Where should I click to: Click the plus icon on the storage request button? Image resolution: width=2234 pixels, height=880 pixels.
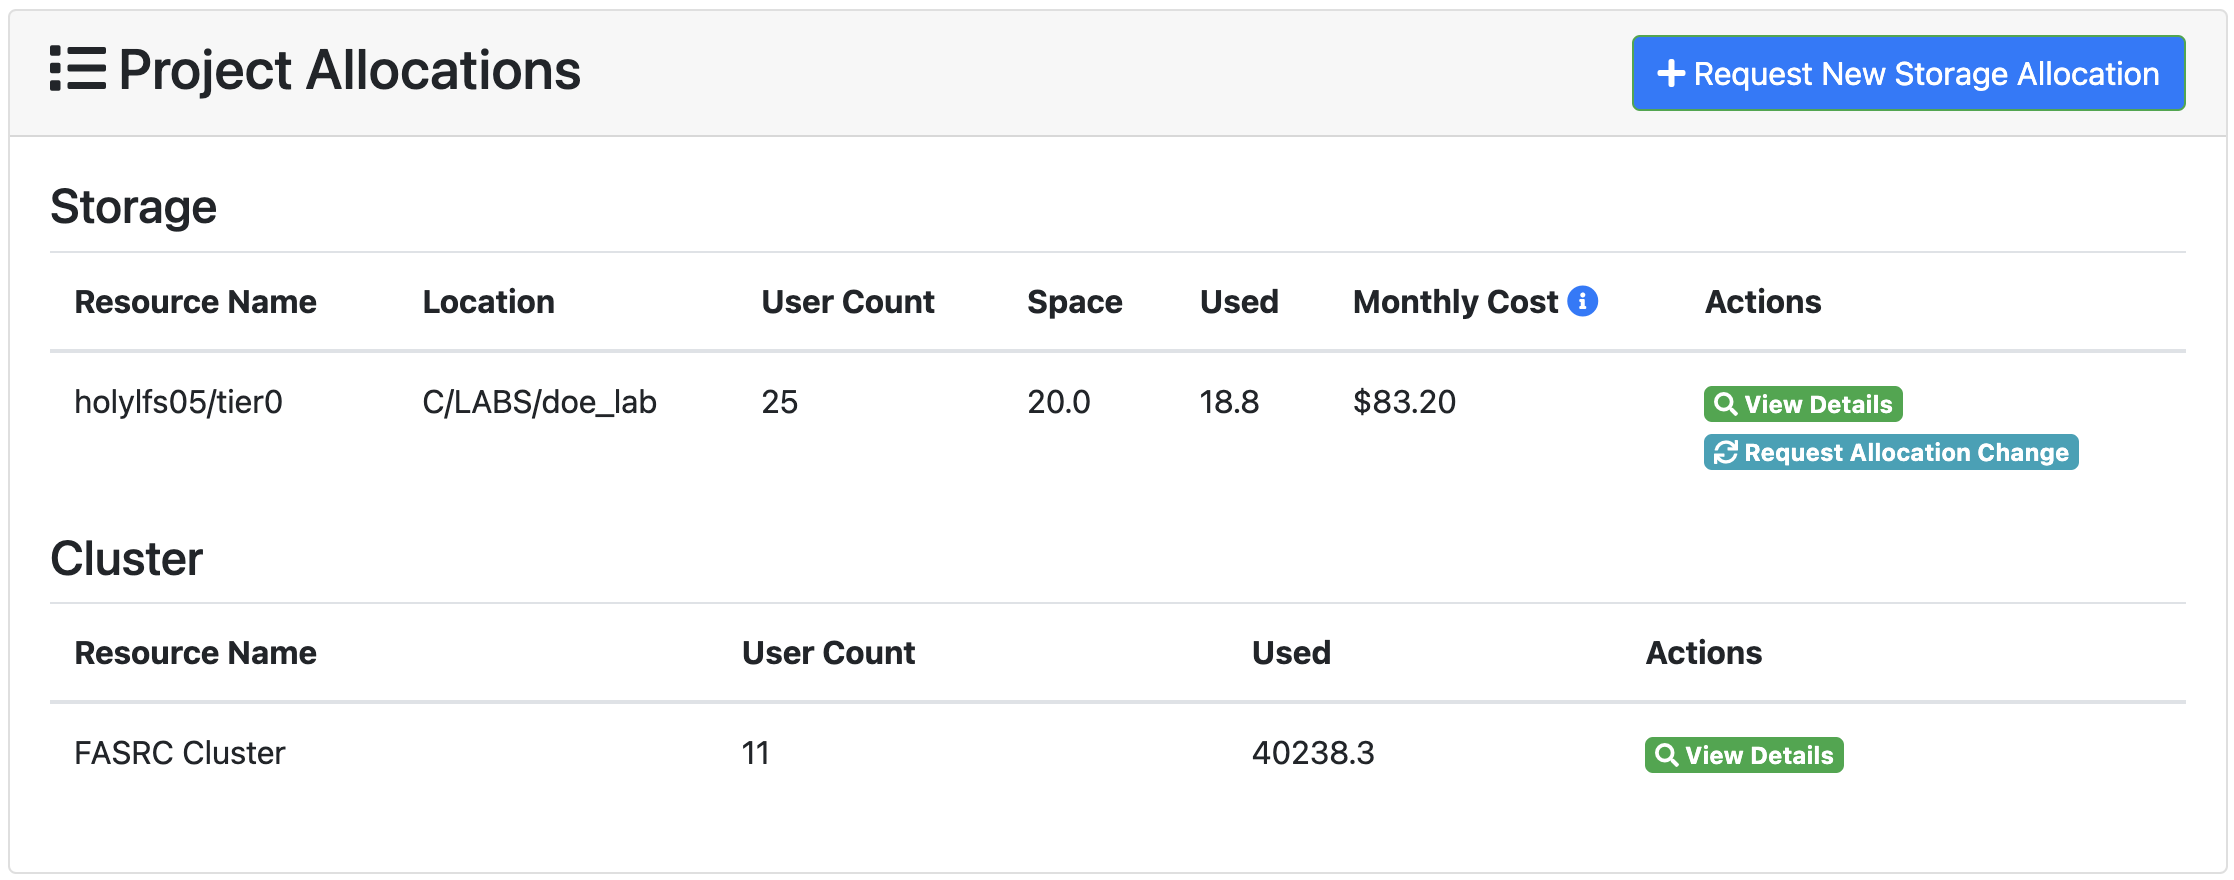(1670, 74)
